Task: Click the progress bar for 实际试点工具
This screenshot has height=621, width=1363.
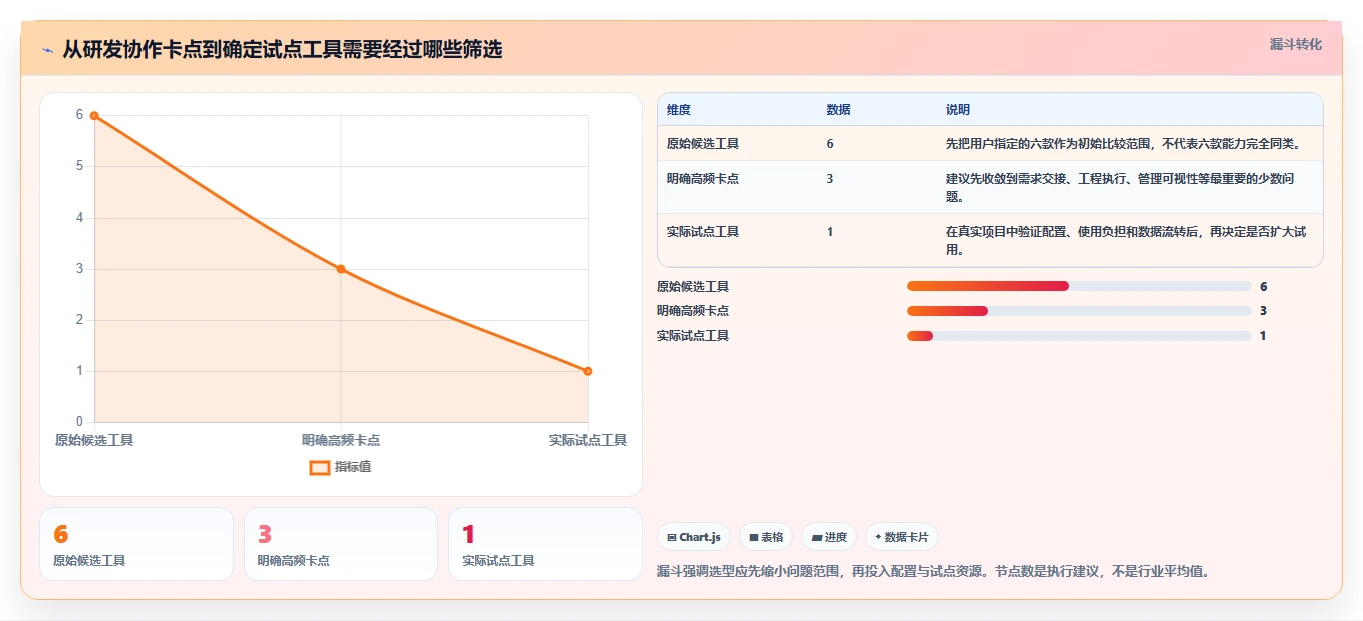Action: [1079, 336]
